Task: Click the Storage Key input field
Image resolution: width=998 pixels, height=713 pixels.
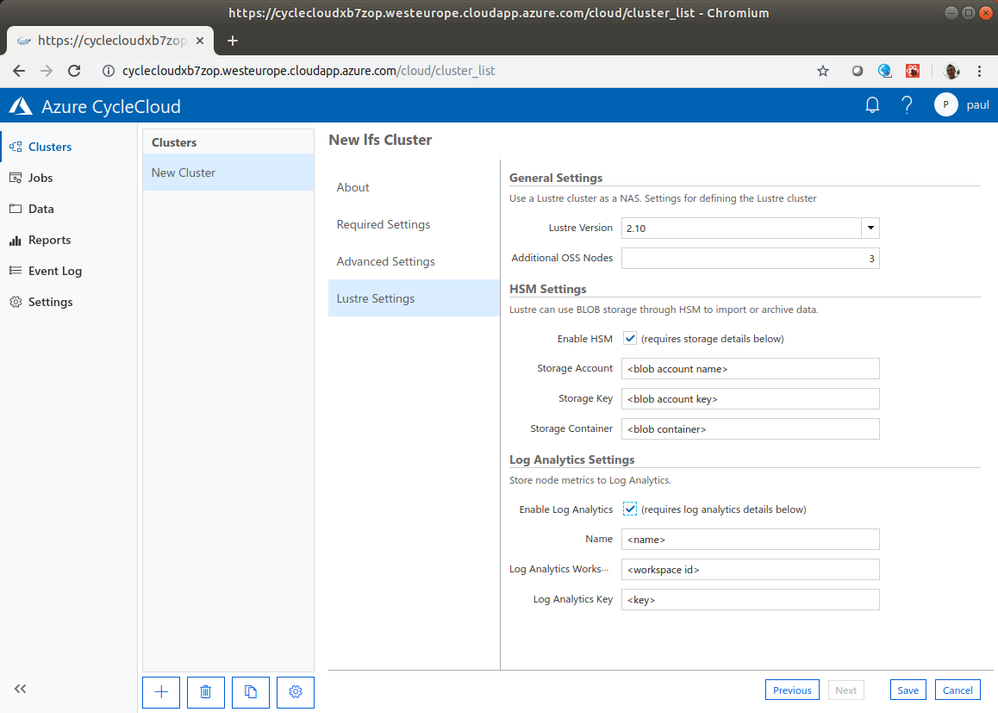Action: (x=750, y=399)
